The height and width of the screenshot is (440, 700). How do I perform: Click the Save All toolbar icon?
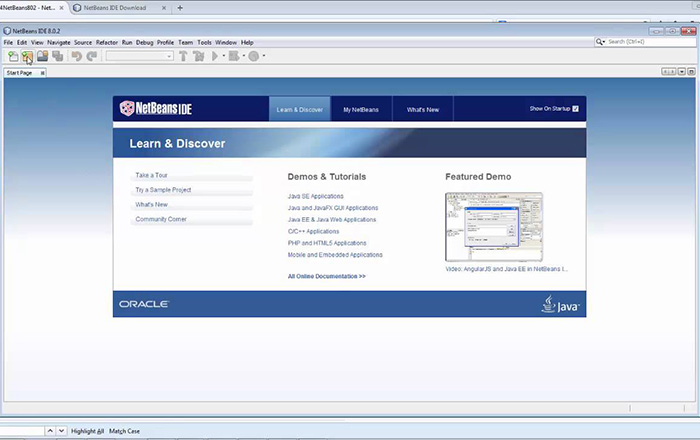click(57, 56)
